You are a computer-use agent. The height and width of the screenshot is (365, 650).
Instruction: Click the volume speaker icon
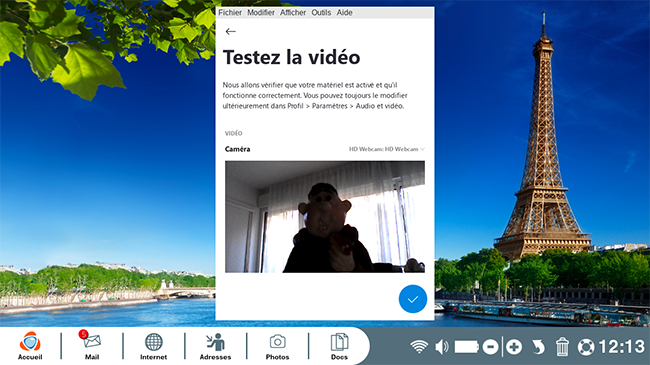click(442, 347)
